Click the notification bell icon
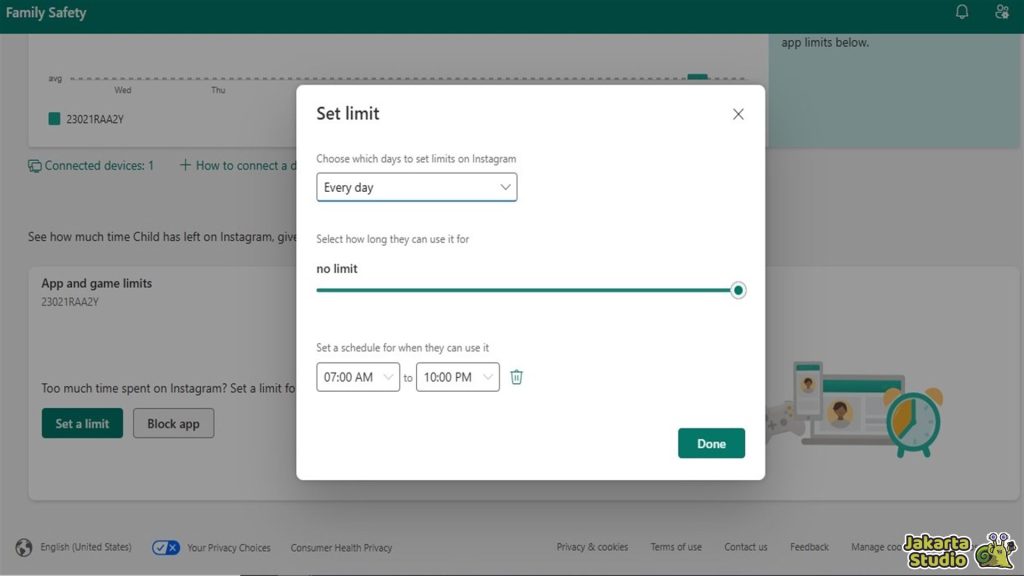 coord(962,12)
